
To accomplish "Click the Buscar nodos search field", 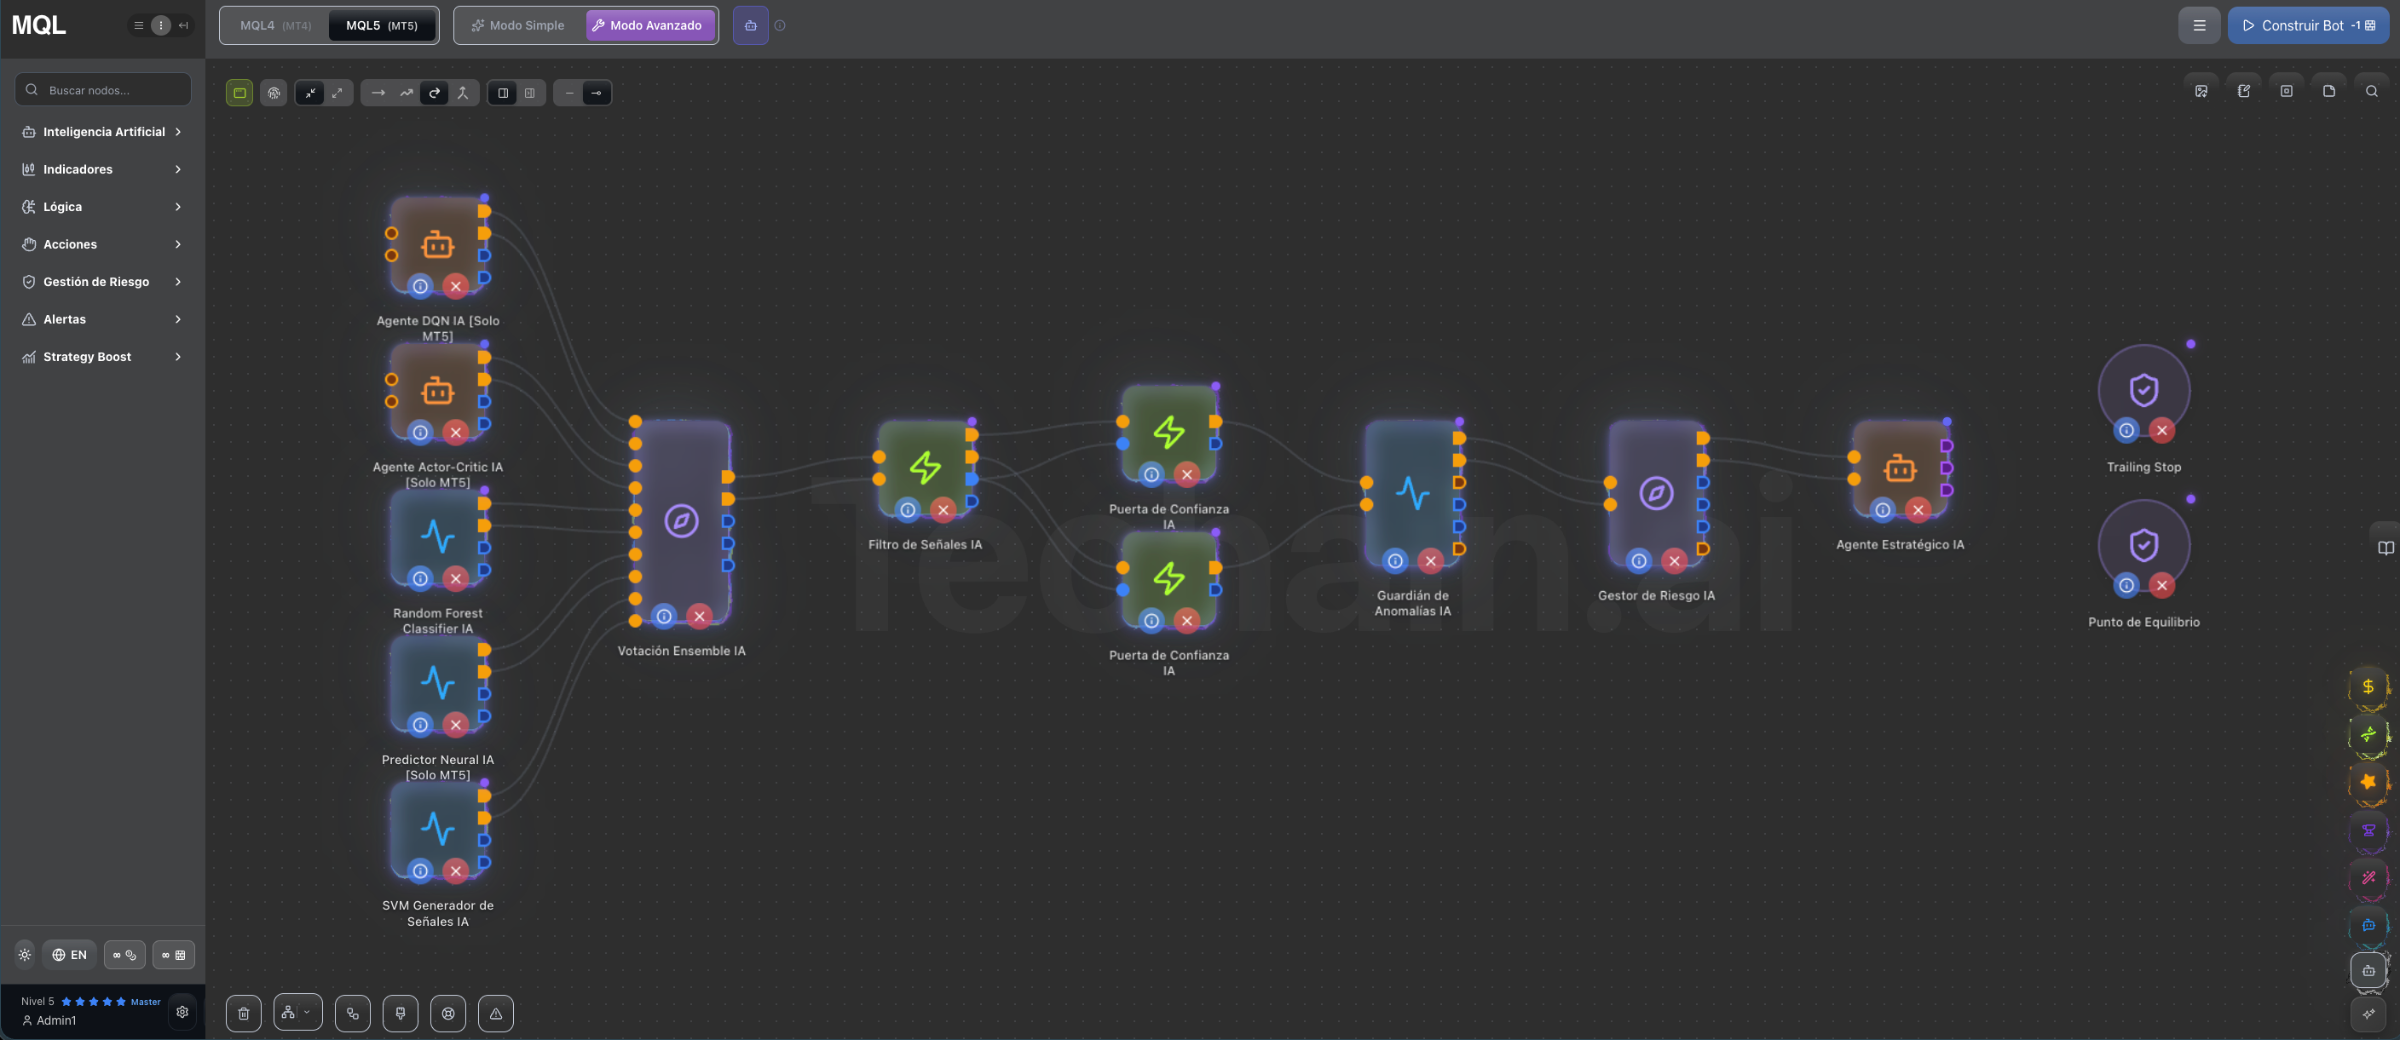I will click(x=104, y=90).
